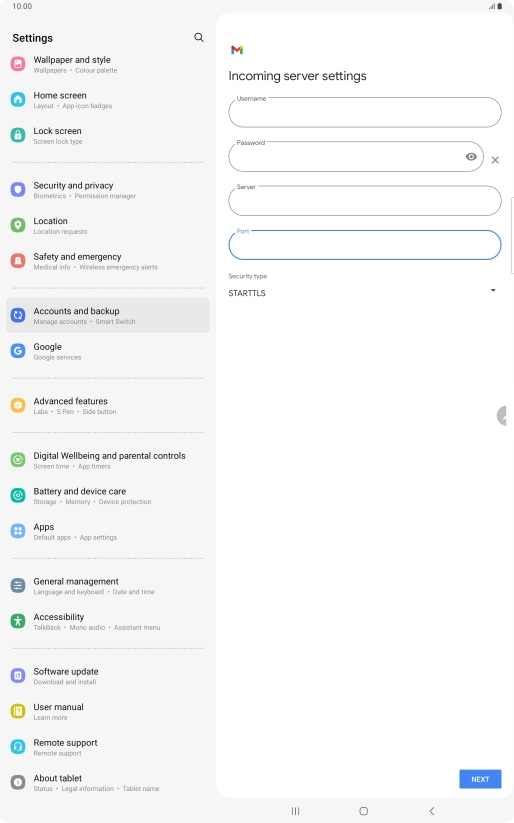Screen dimensions: 514x823
Task: Open Advanced features menu item
Action: coord(108,406)
